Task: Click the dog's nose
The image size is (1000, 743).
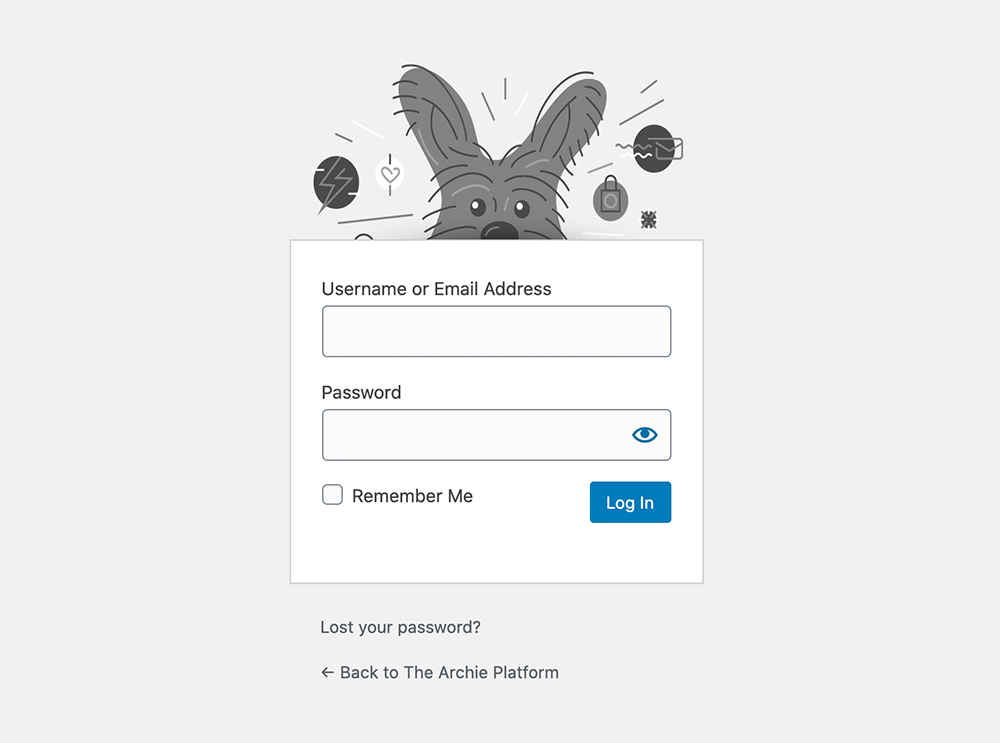Action: 499,231
